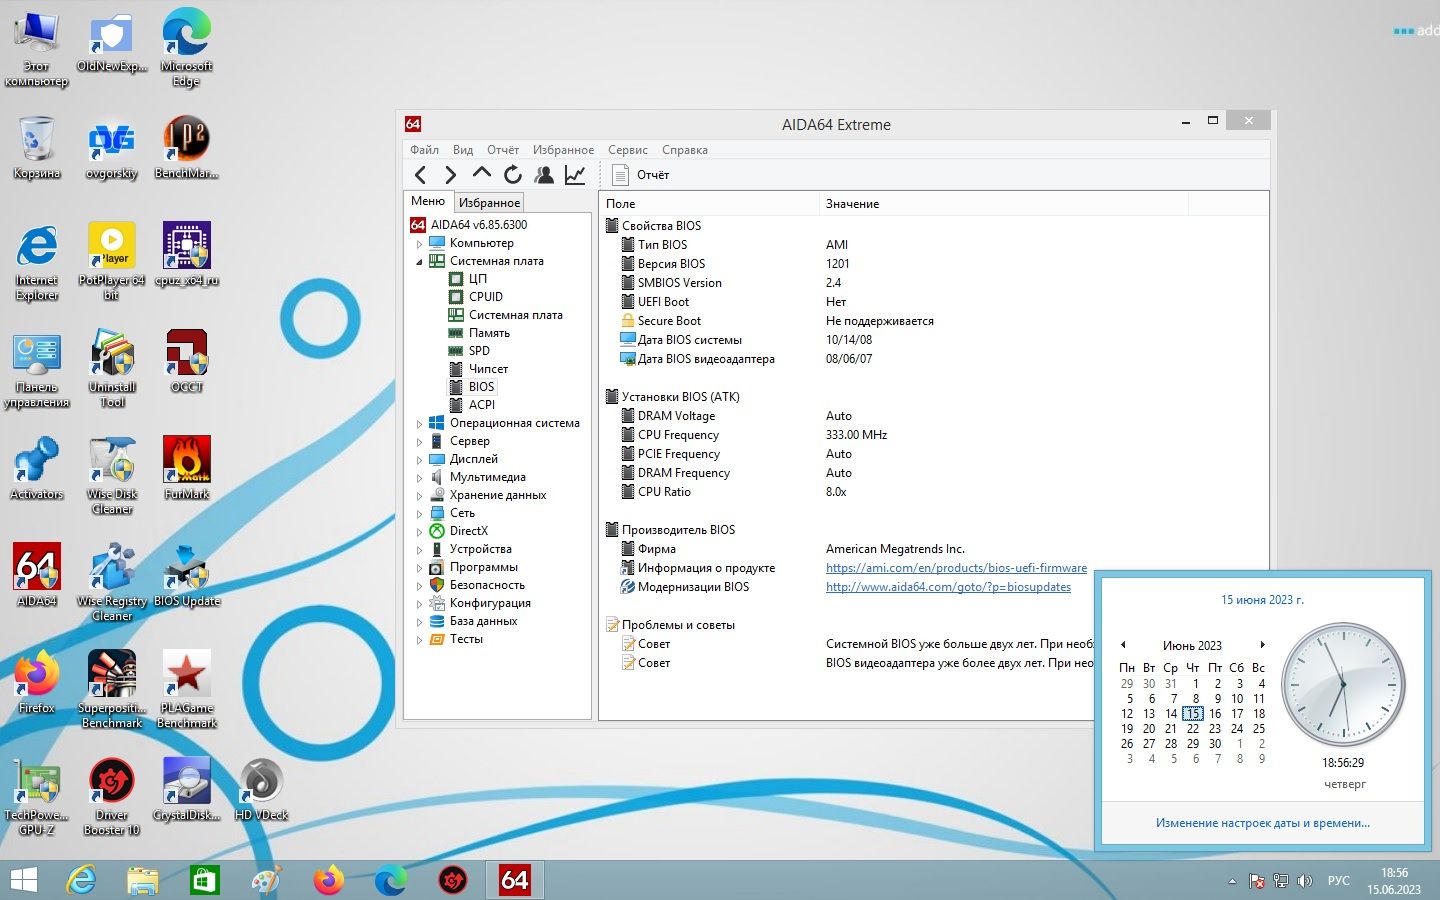
Task: Select the Чипсет tree item
Action: pyautogui.click(x=488, y=369)
